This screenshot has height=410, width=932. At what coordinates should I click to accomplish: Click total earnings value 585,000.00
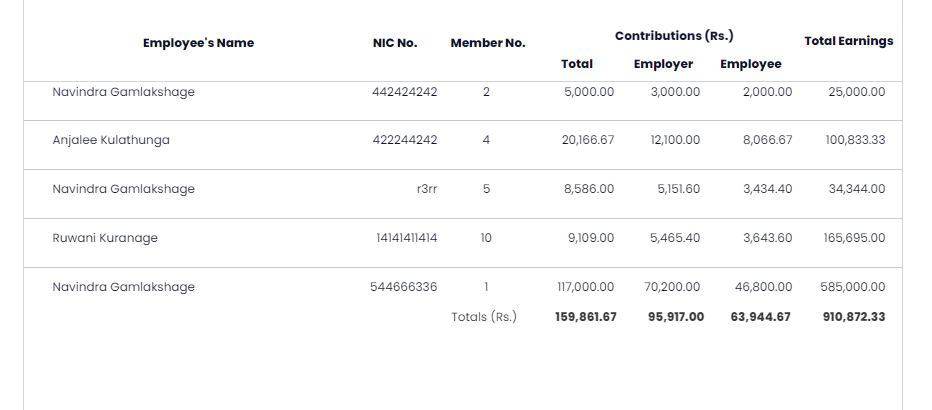pyautogui.click(x=850, y=287)
